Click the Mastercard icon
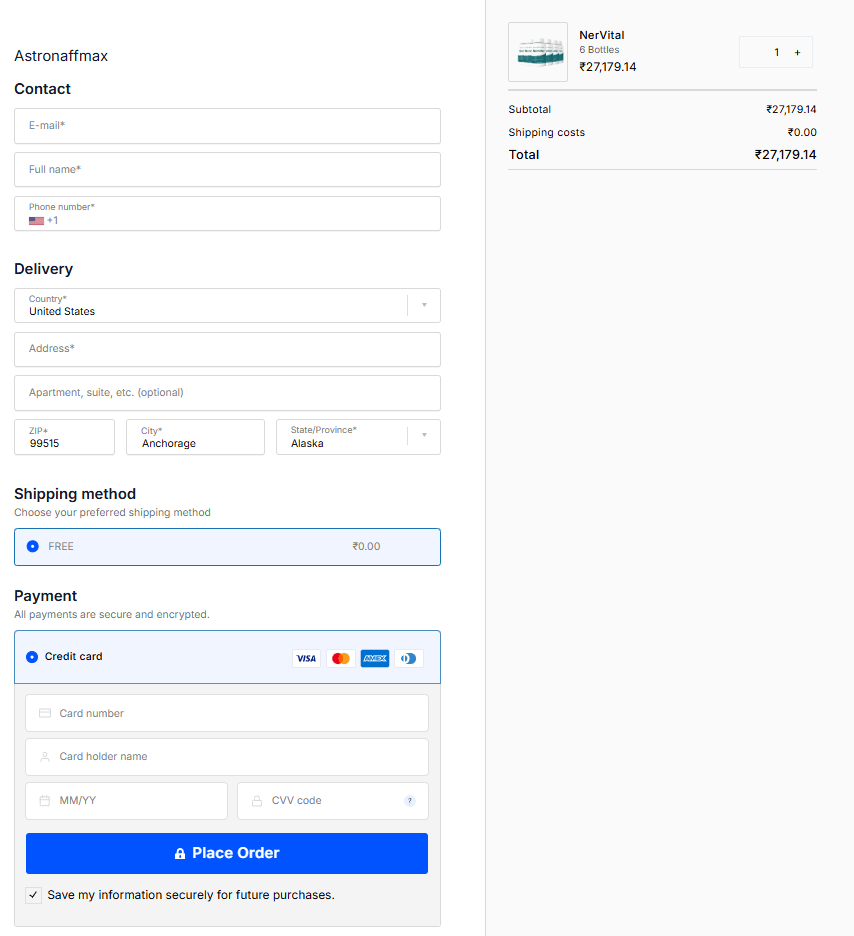 (340, 658)
